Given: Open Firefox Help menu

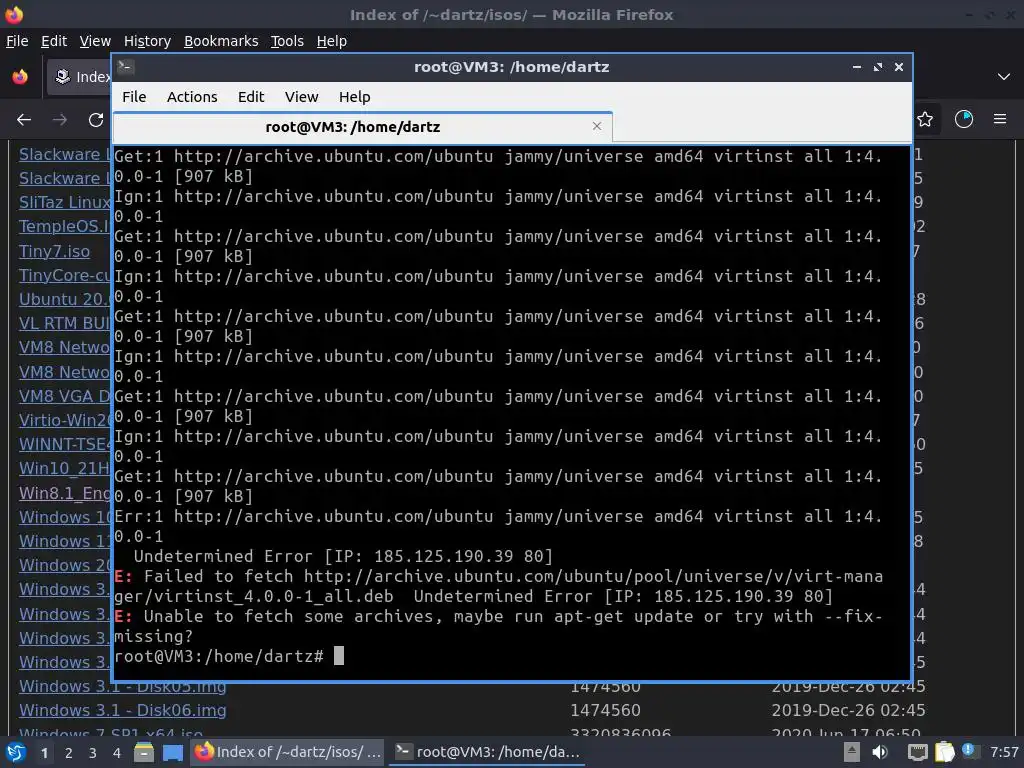Looking at the screenshot, I should pyautogui.click(x=332, y=41).
